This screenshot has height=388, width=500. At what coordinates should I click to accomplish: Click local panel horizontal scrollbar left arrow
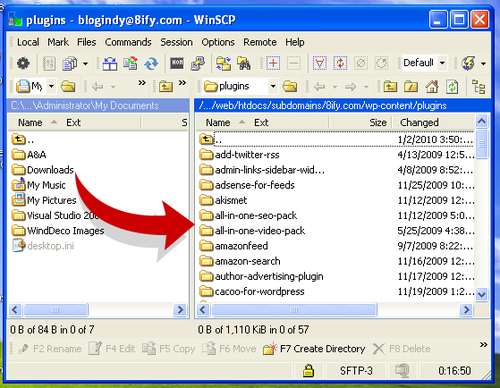pos(15,310)
